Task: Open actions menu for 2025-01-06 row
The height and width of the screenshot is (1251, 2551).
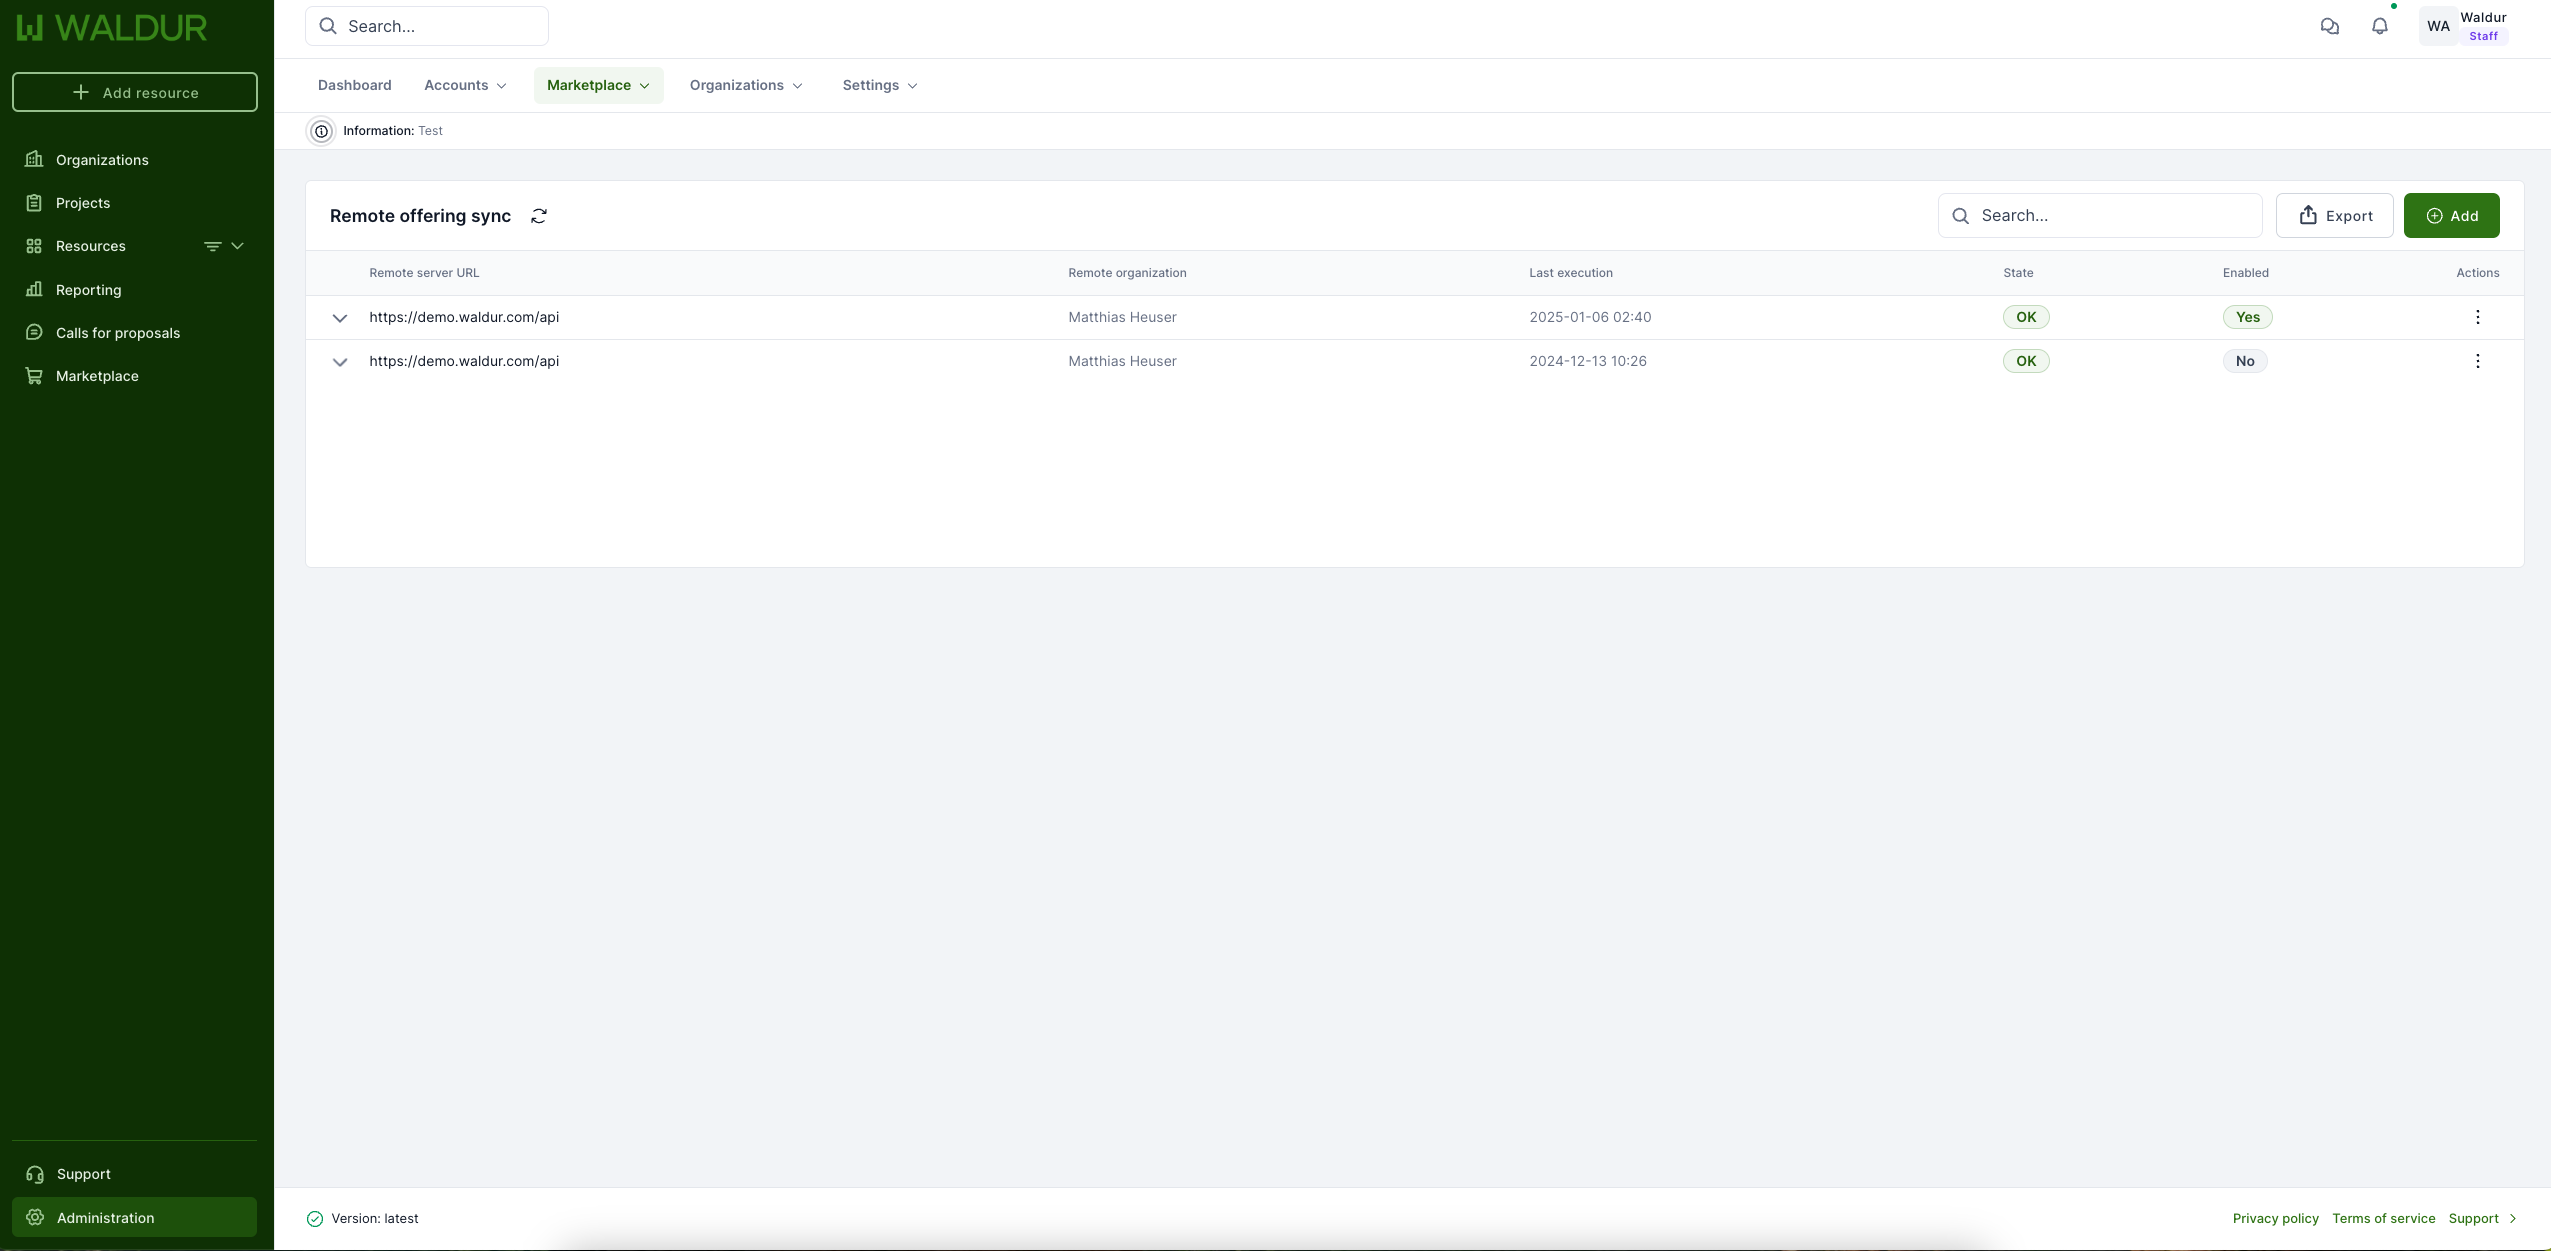Action: coord(2477,317)
